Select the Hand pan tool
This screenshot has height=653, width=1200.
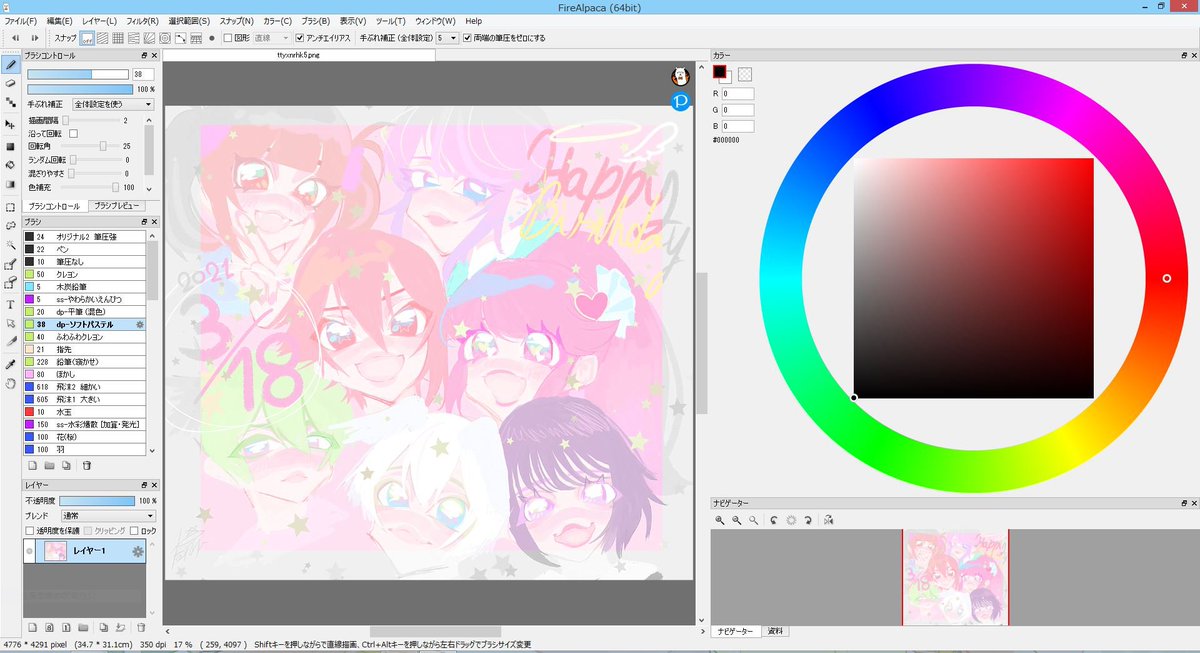tap(10, 383)
